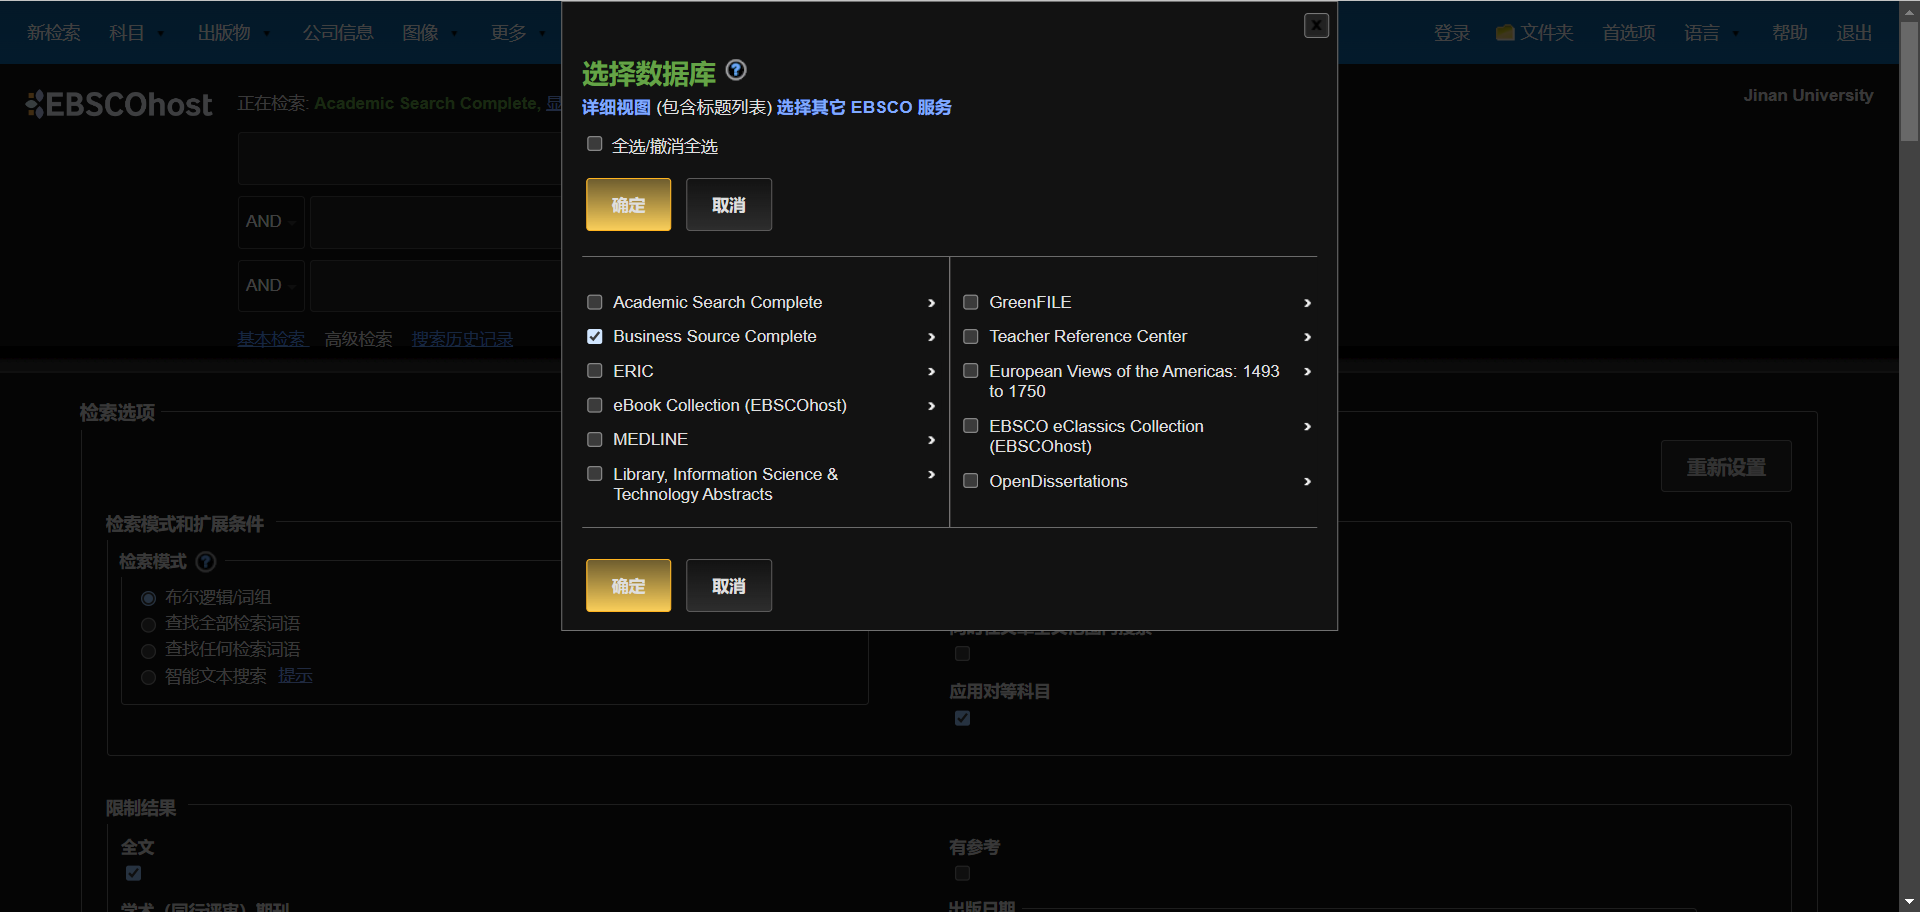The width and height of the screenshot is (1920, 912).
Task: Click the 重新设置 reset button
Action: point(1726,467)
